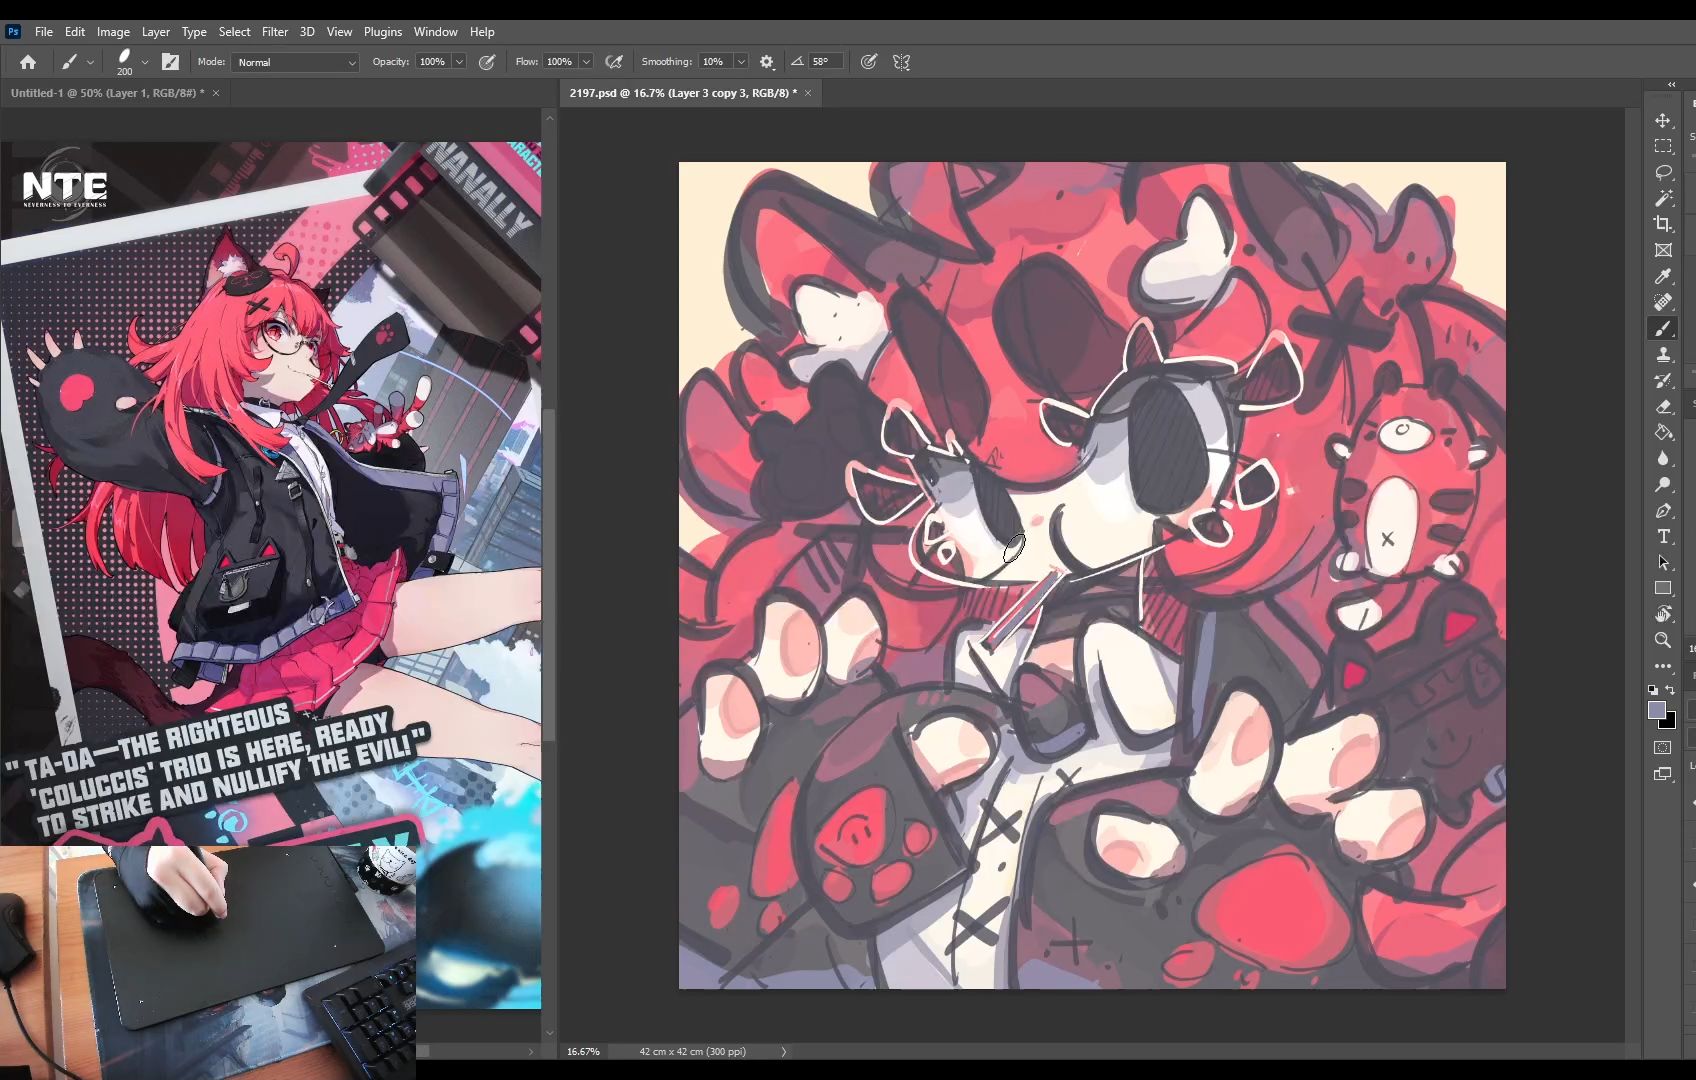This screenshot has width=1696, height=1080.
Task: Close the 2197.psd document tab
Action: pos(808,93)
